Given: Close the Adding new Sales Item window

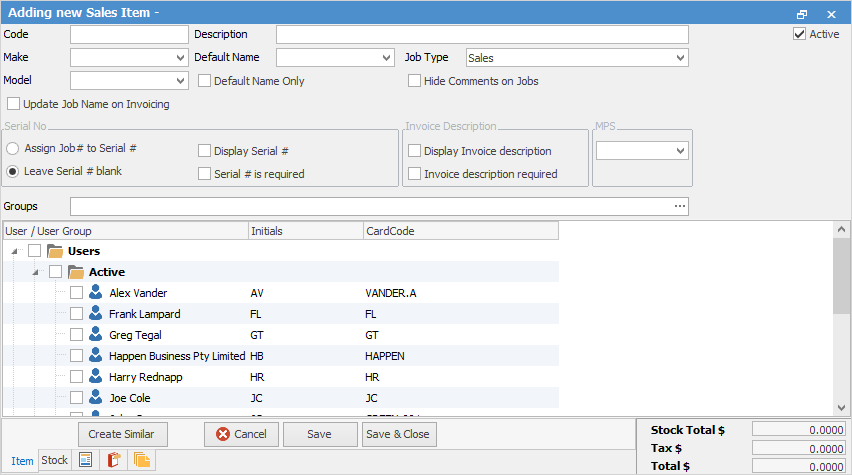Looking at the screenshot, I should point(831,14).
